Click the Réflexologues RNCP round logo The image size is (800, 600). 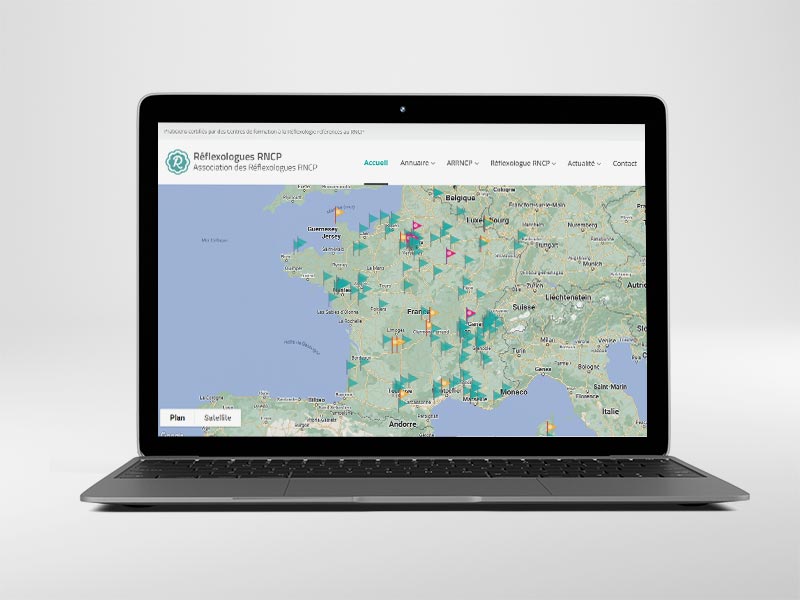click(177, 161)
